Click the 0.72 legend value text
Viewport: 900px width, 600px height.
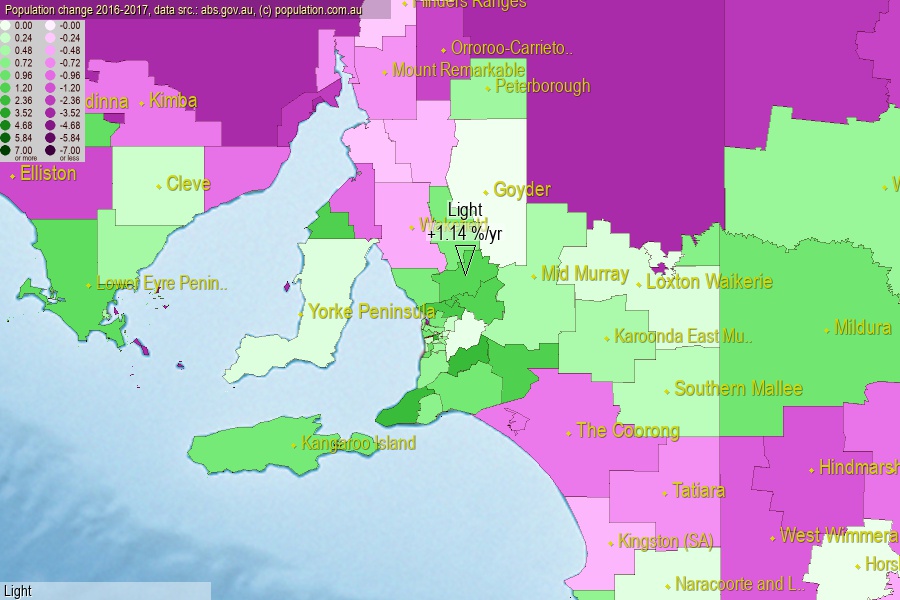pyautogui.click(x=24, y=63)
